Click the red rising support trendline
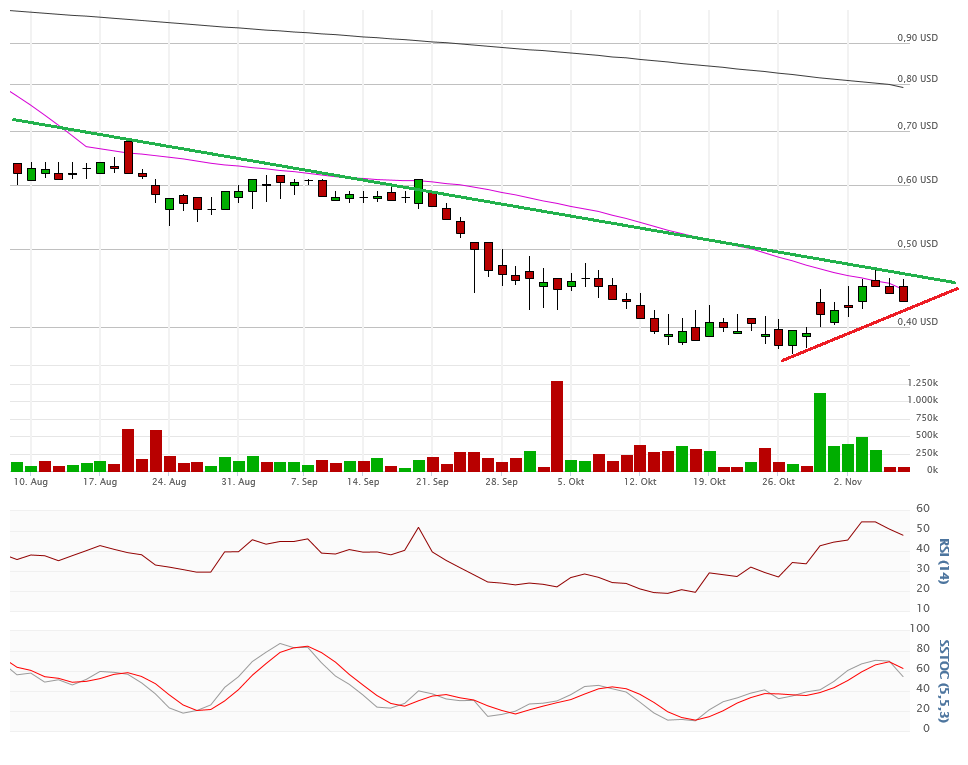The width and height of the screenshot is (968, 765). pyautogui.click(x=870, y=324)
